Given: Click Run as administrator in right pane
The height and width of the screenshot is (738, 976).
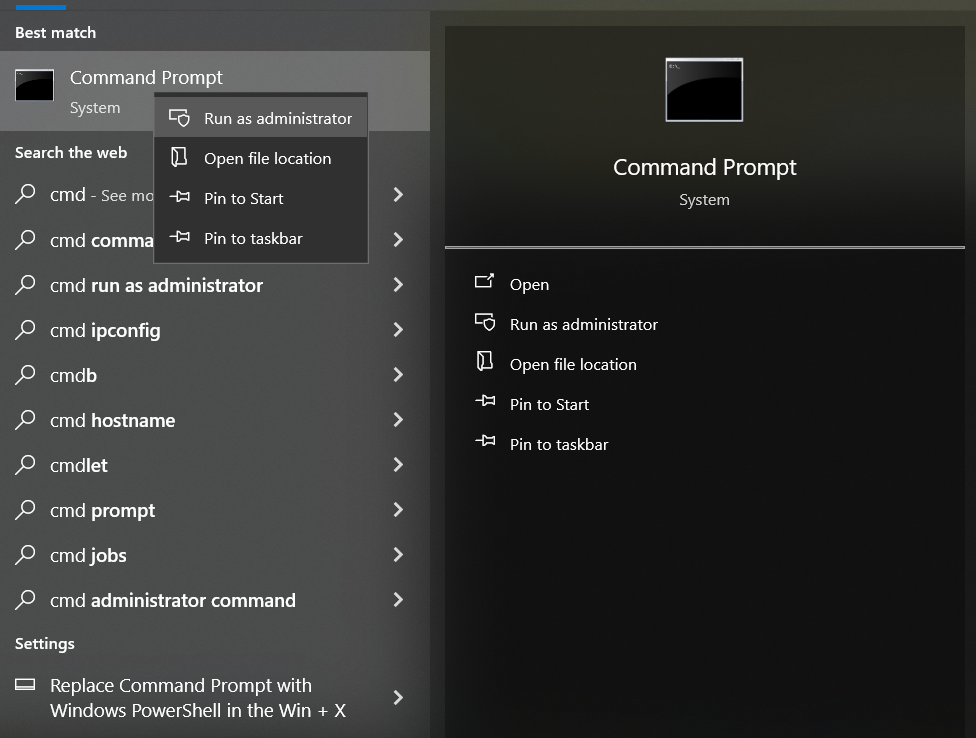Looking at the screenshot, I should pos(583,324).
